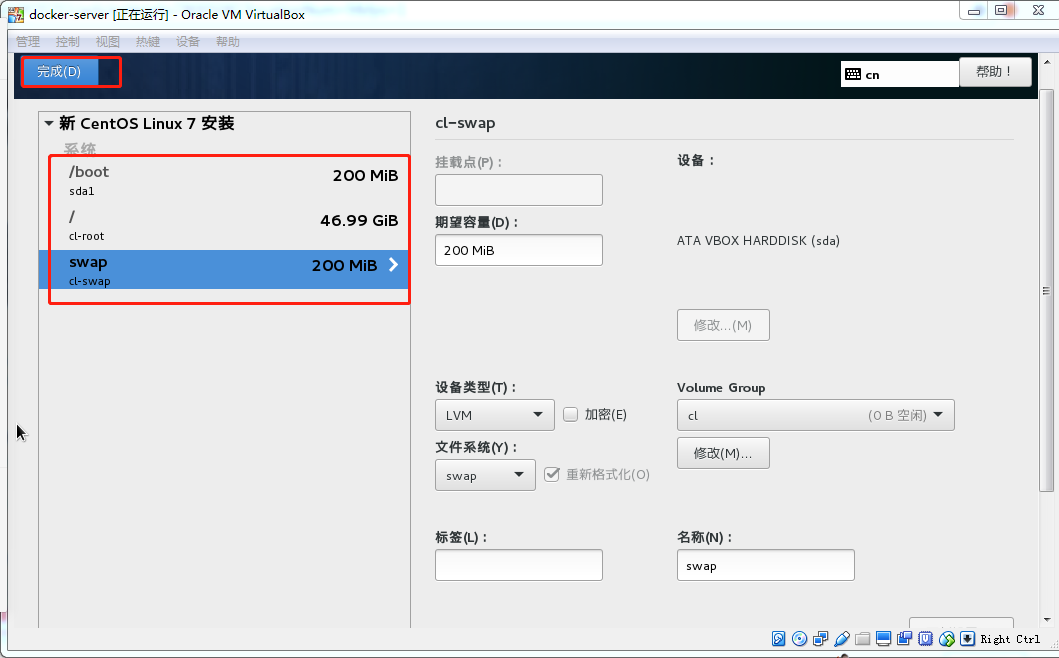Toggle the 重新格式化(O) reformat checkbox
Image resolution: width=1059 pixels, height=658 pixels.
(x=552, y=474)
